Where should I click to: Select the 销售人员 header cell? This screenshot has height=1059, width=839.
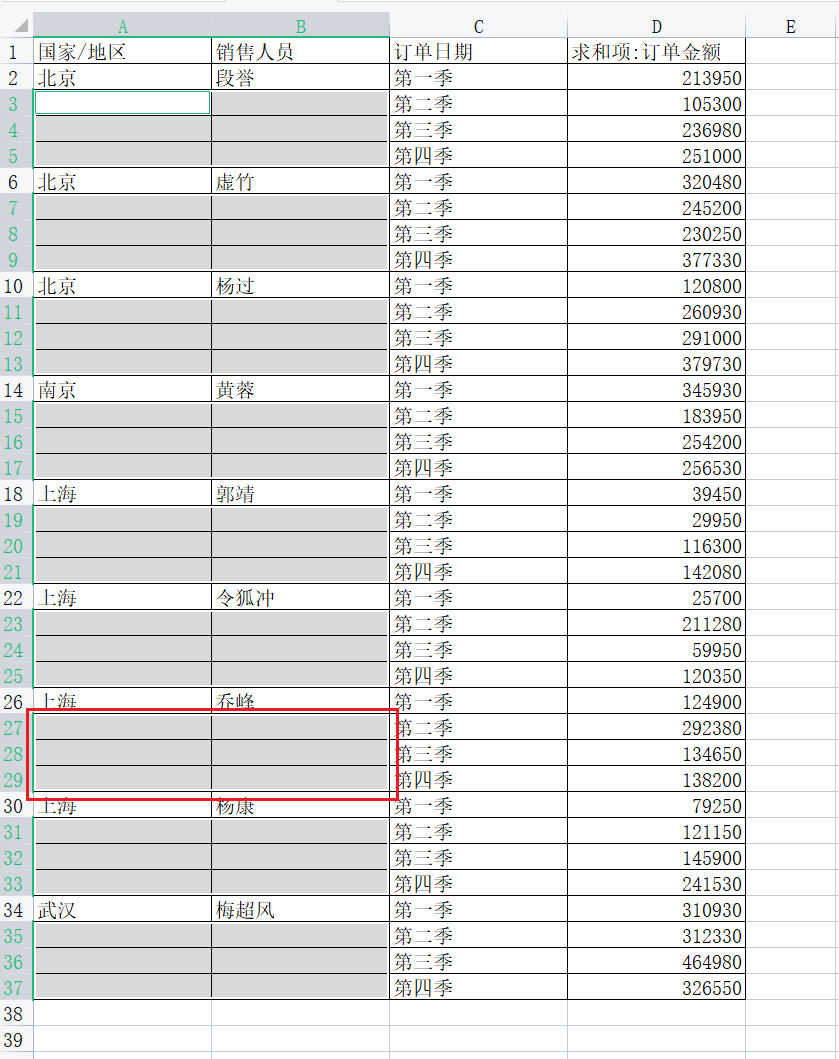[x=300, y=52]
